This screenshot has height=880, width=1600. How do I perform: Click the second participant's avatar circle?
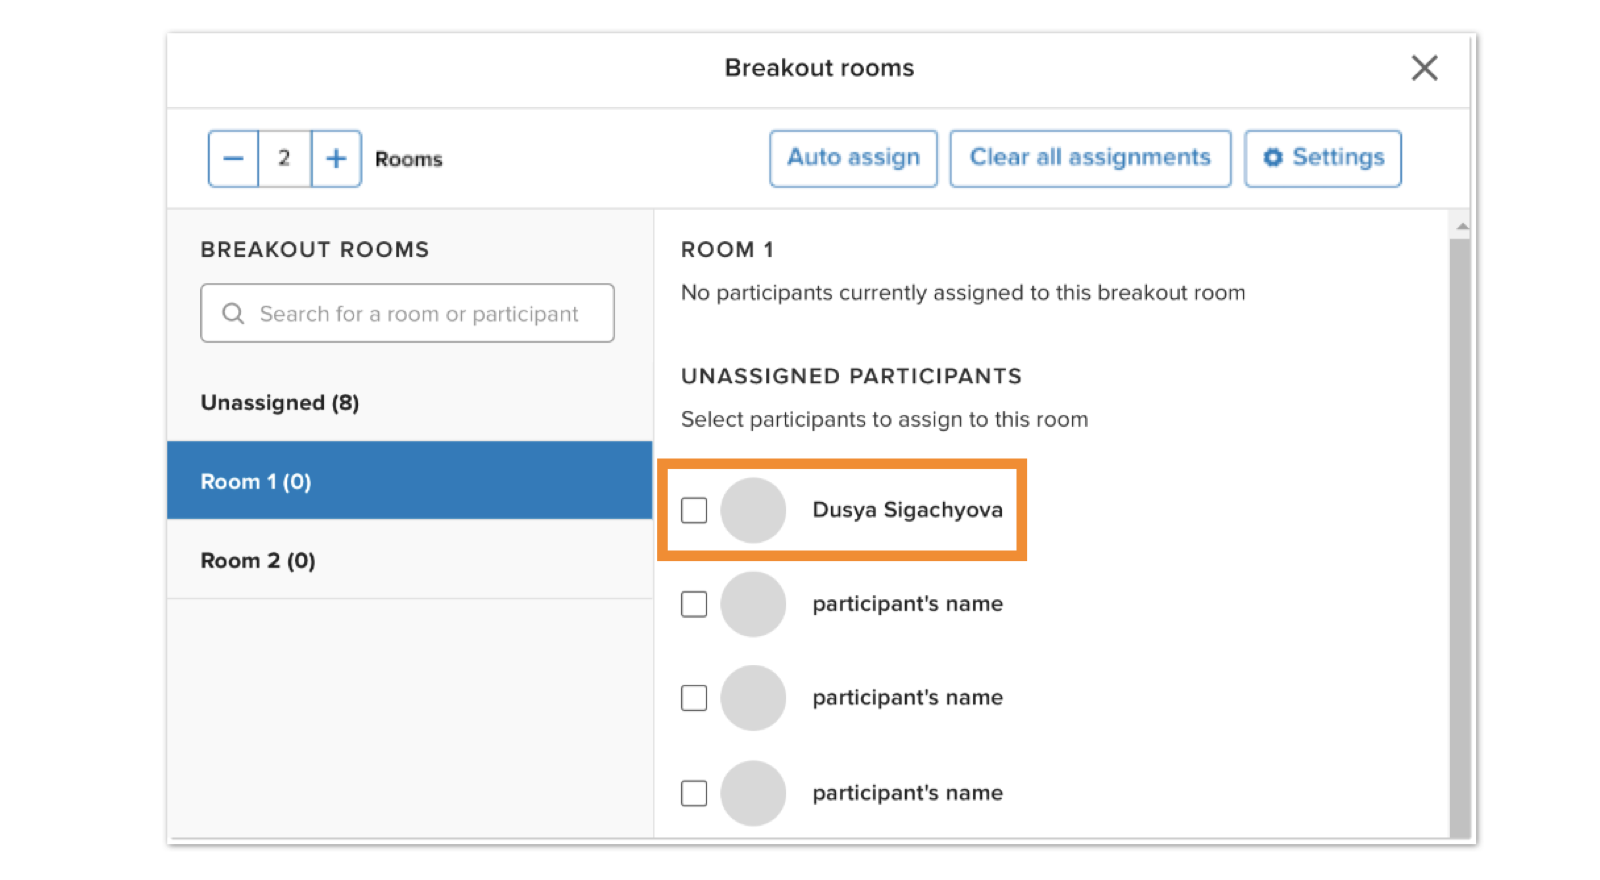click(753, 604)
